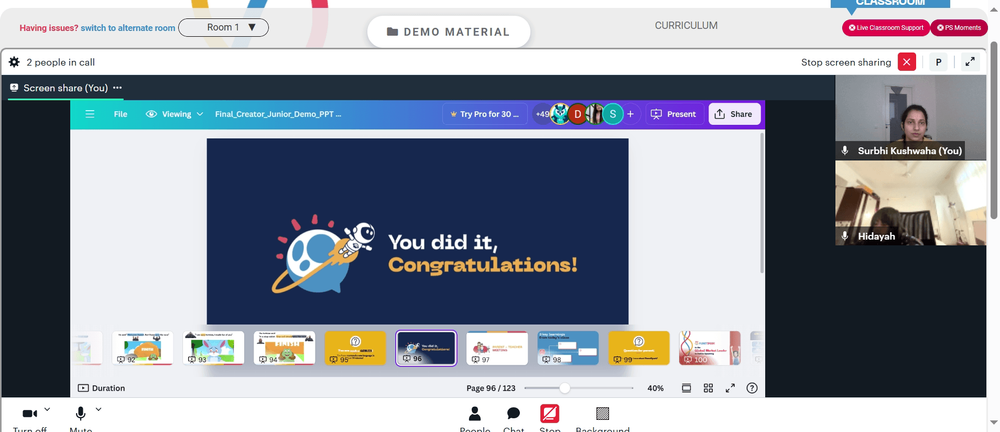1000x432 pixels.
Task: Click switch to alternate room link
Action: pos(128,28)
